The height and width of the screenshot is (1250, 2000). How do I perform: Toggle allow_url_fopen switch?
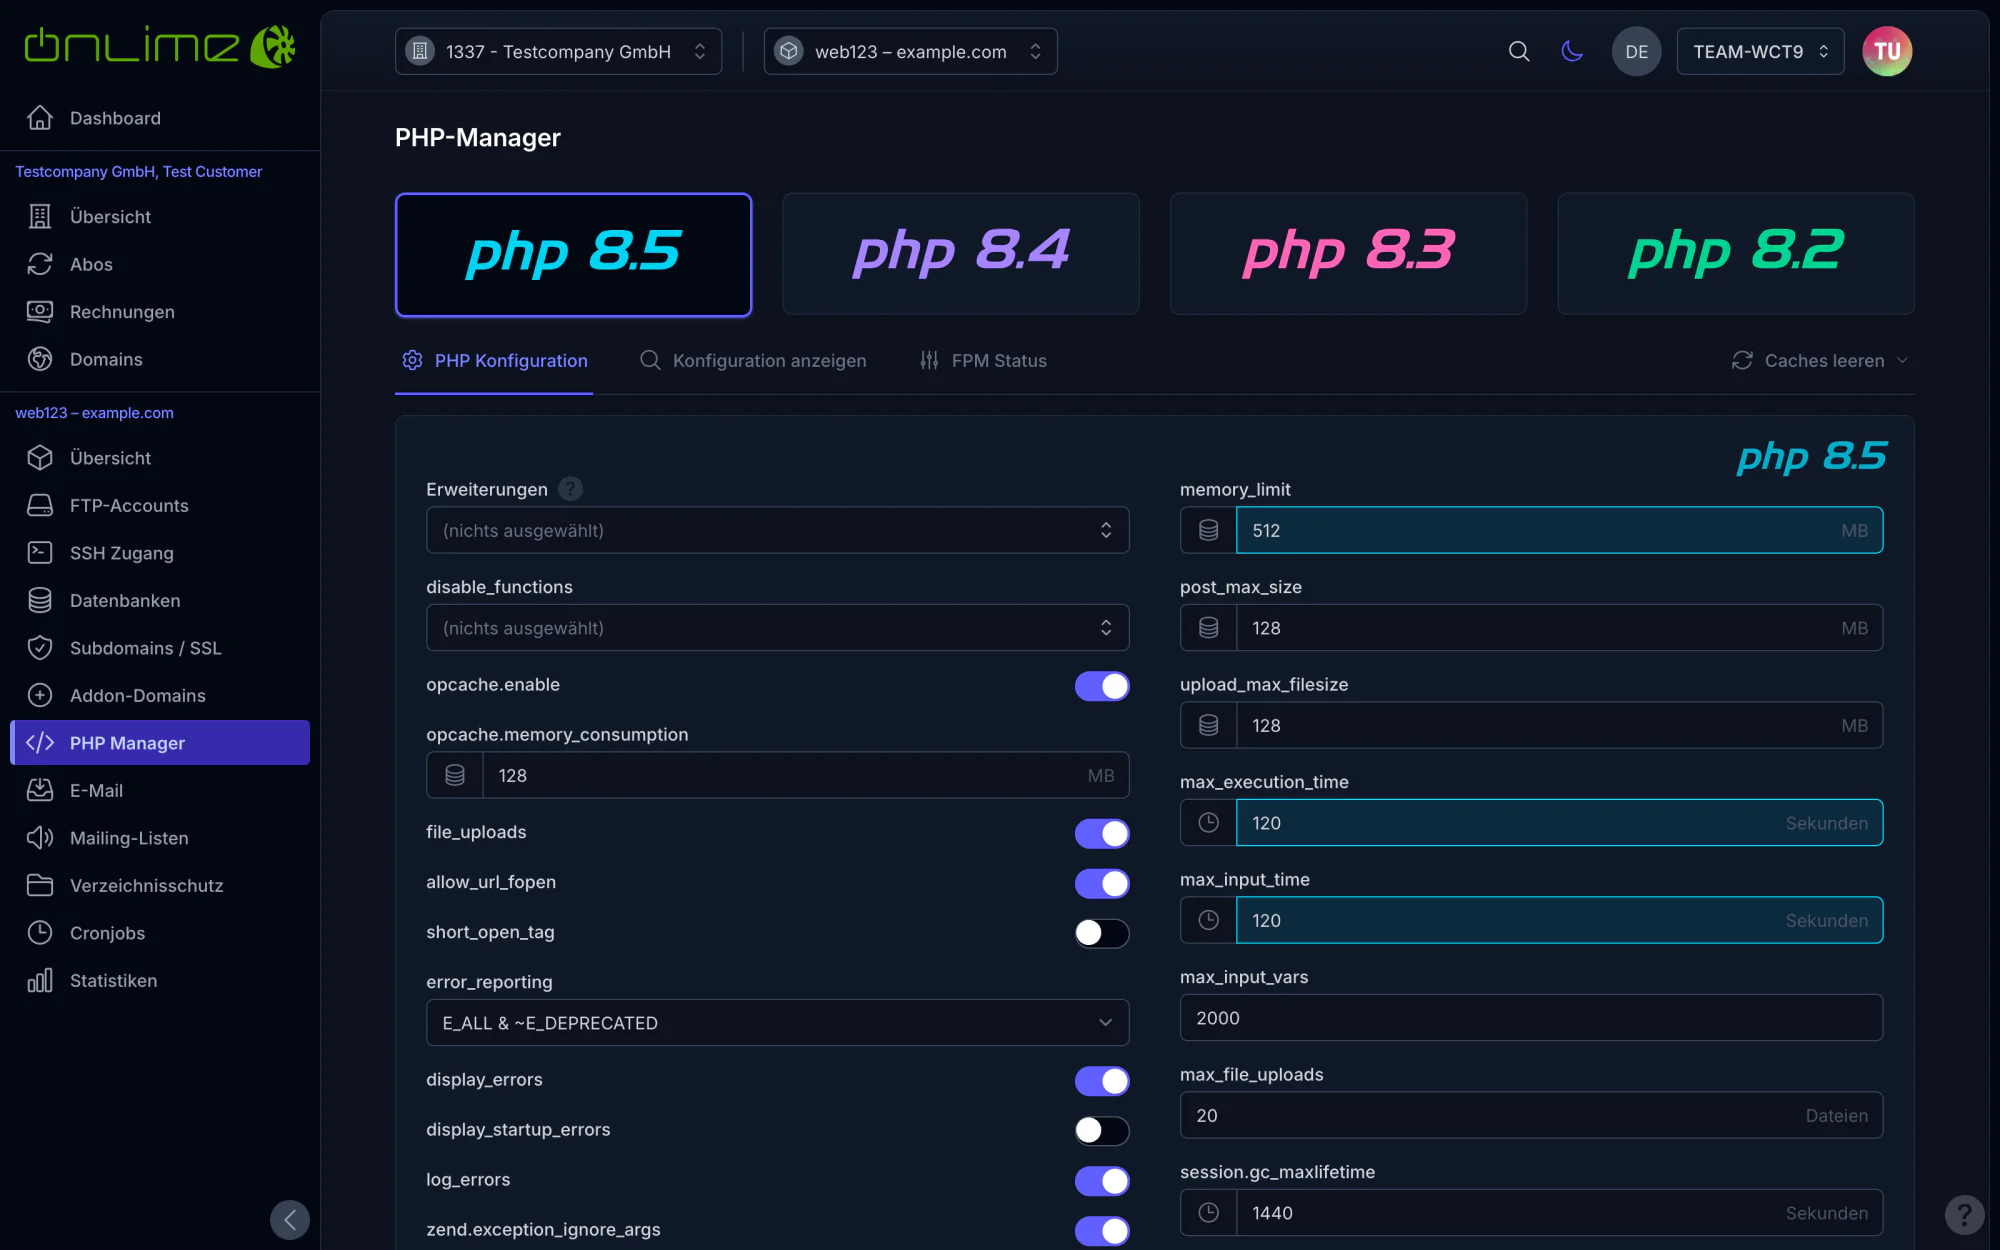point(1102,883)
